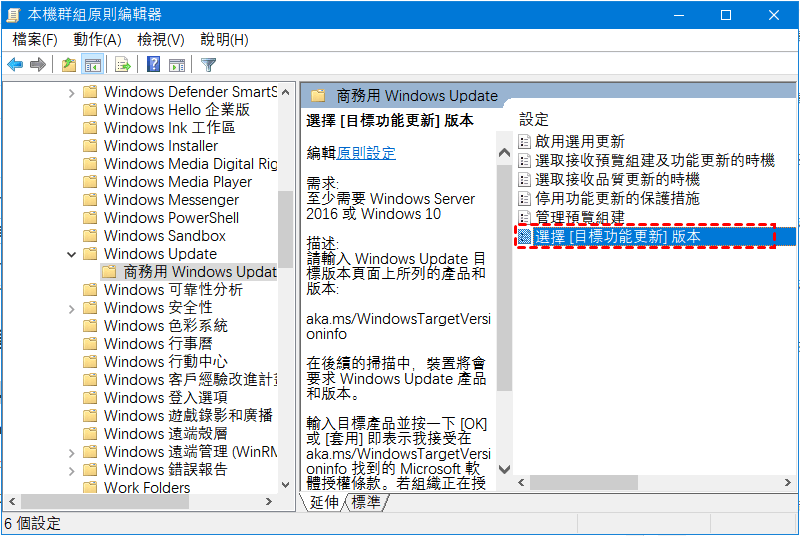The width and height of the screenshot is (800, 536).
Task: Click the Back arrow toolbar icon
Action: (x=15, y=65)
